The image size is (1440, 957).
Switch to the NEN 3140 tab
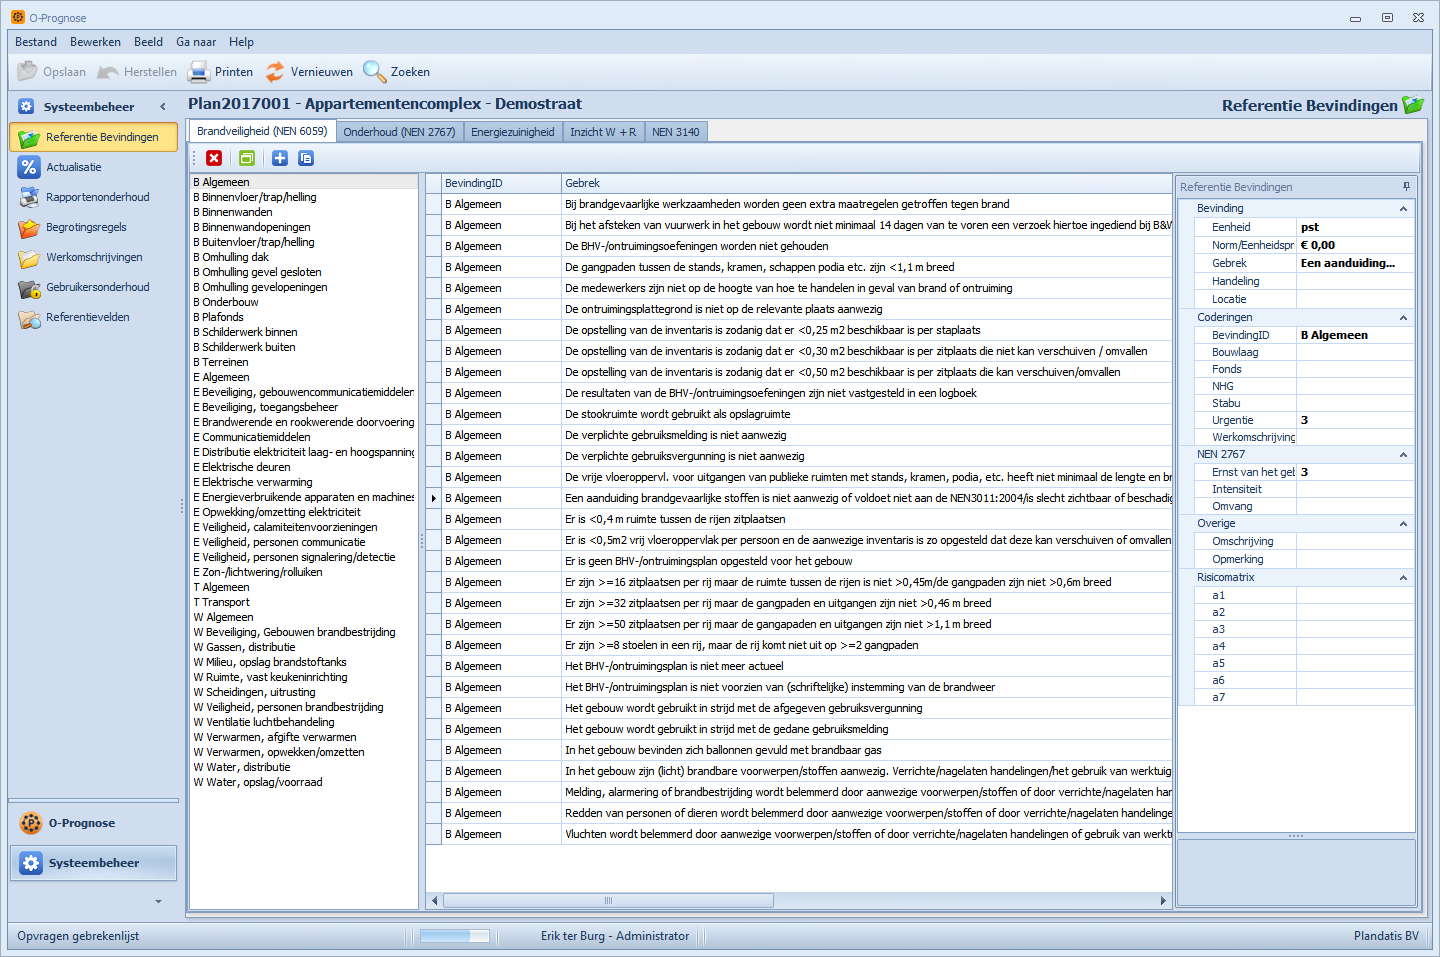pyautogui.click(x=676, y=132)
